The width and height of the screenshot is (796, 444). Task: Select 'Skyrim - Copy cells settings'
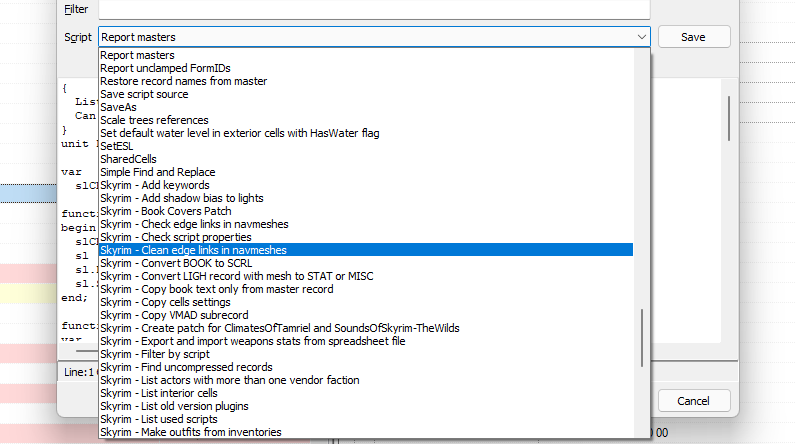click(366, 302)
